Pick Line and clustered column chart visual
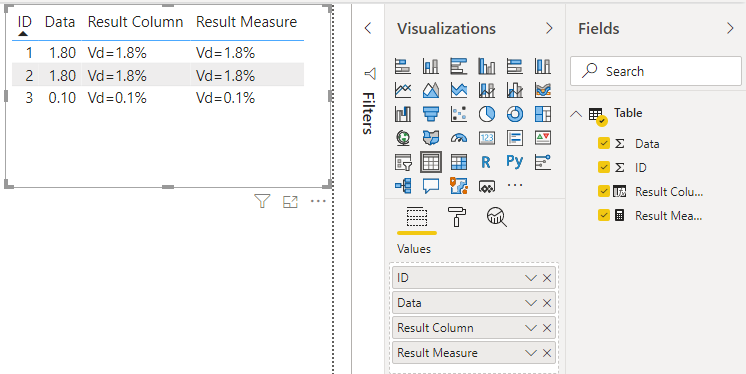The image size is (746, 374). click(x=515, y=90)
